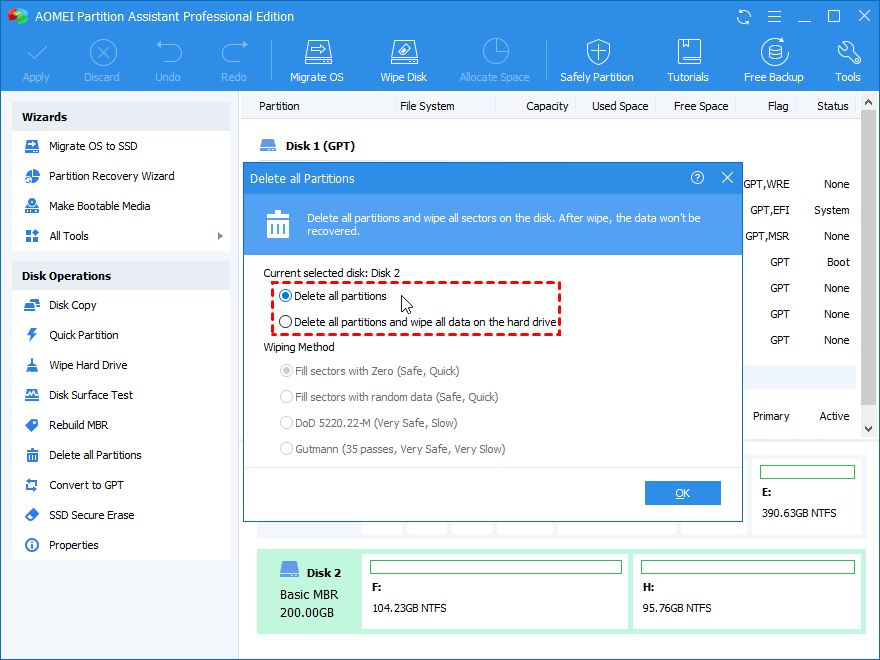Sort by the Capacity column header

[x=547, y=106]
